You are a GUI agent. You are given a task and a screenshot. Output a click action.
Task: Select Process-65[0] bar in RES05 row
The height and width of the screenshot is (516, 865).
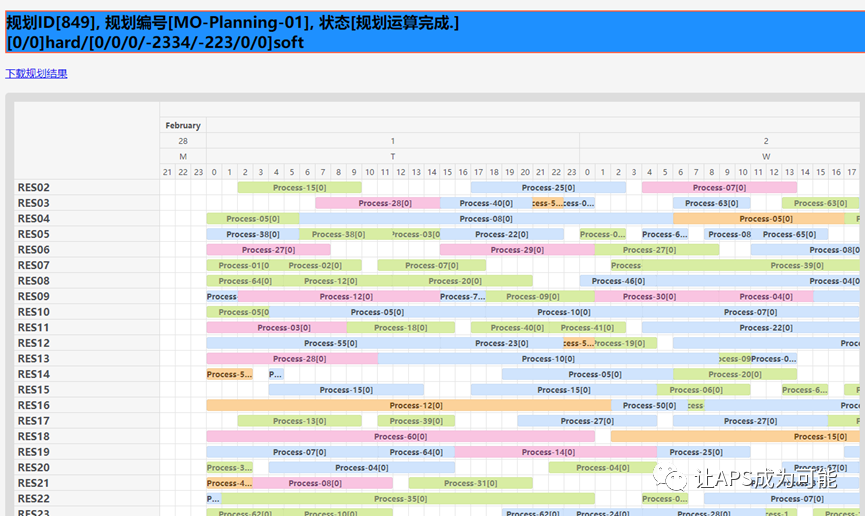click(789, 234)
